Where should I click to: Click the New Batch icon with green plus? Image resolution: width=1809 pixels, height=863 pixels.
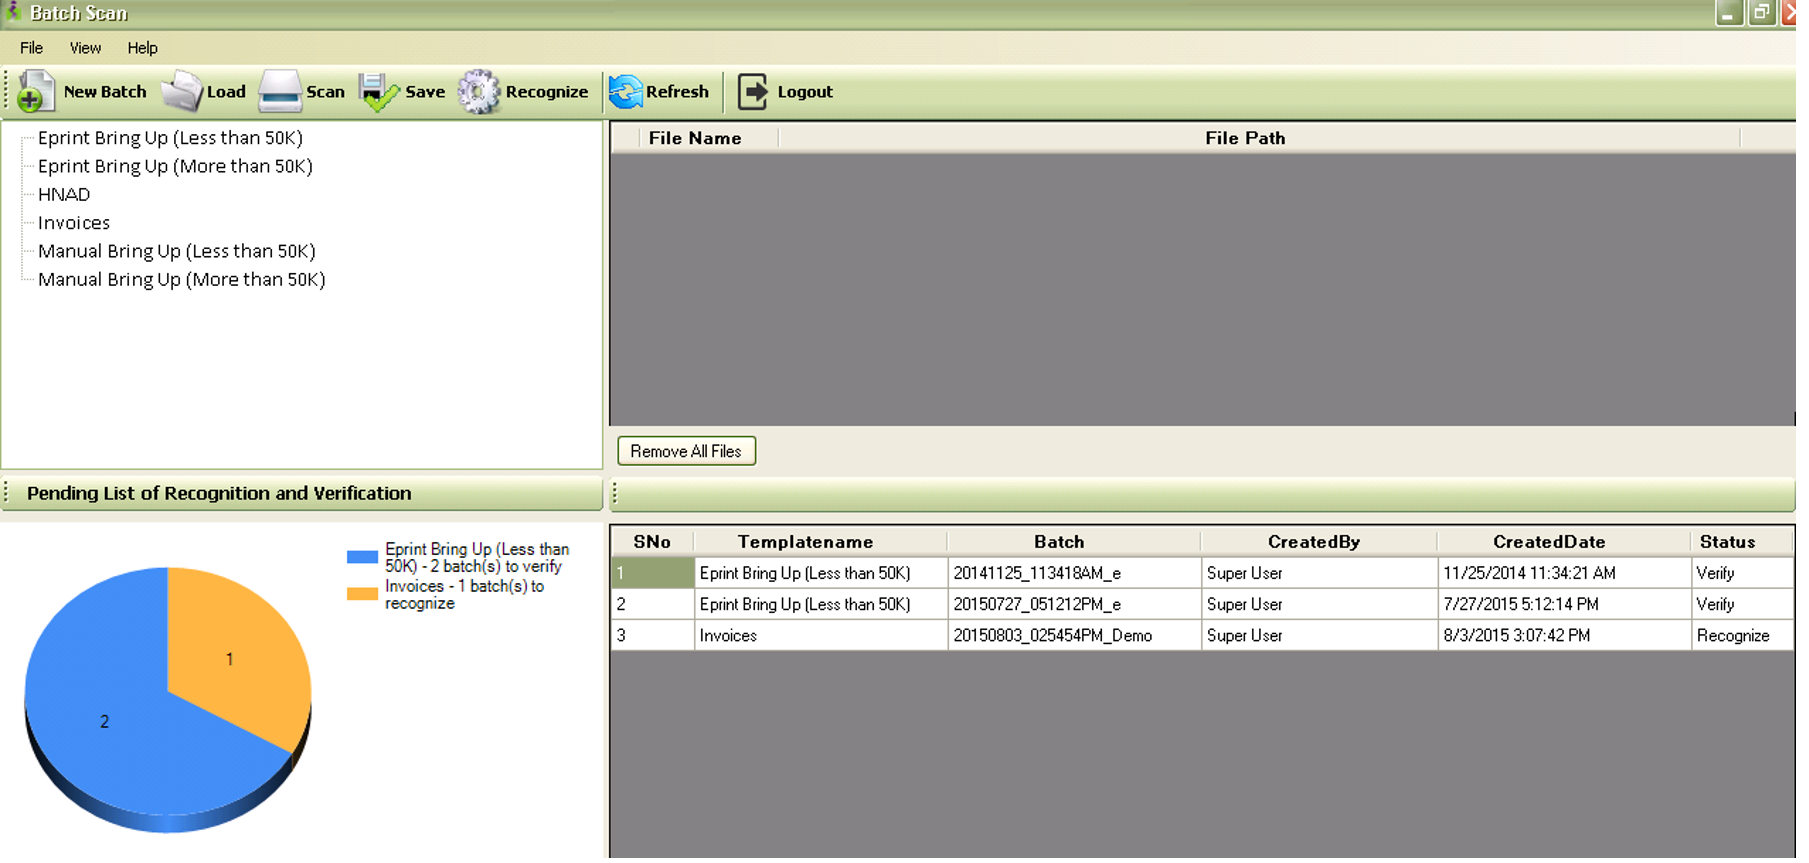click(x=36, y=92)
